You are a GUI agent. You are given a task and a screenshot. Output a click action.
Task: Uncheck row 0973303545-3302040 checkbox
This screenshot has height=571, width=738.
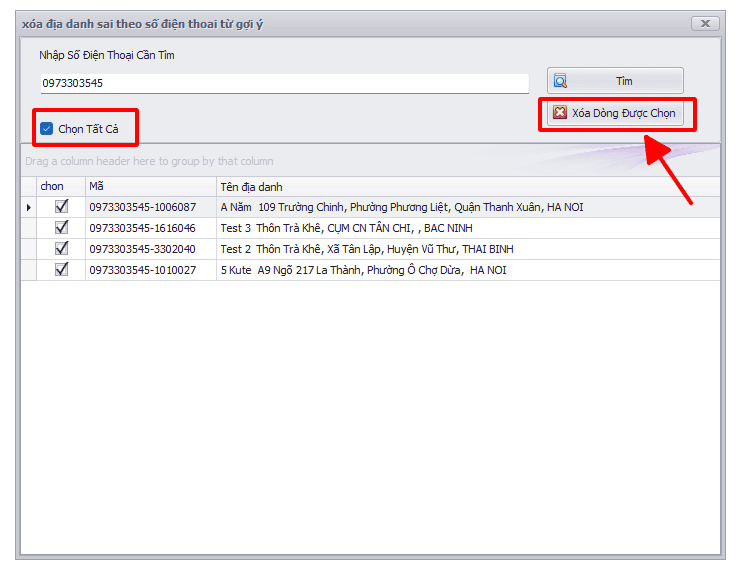tap(62, 248)
